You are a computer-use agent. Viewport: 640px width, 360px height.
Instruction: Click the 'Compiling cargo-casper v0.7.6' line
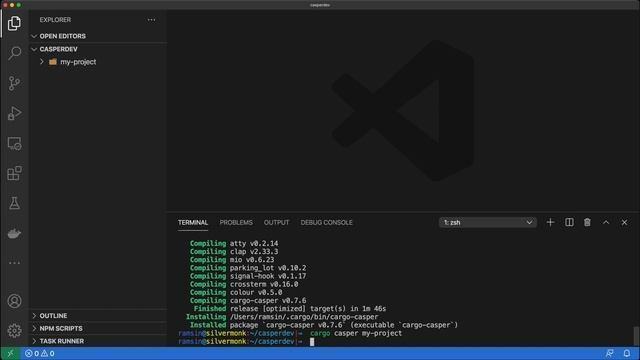click(248, 300)
